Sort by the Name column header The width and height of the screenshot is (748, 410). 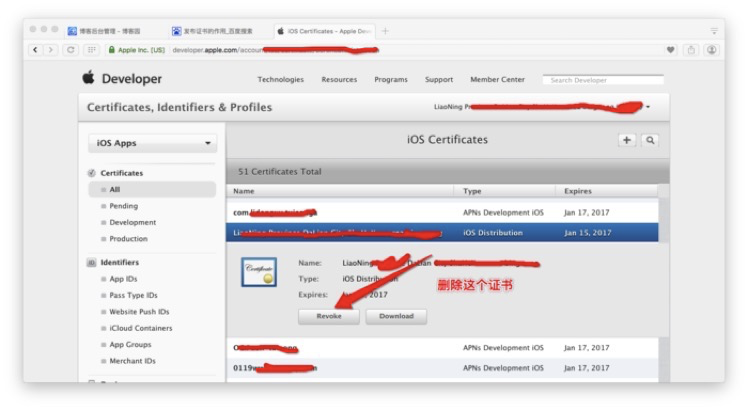click(x=340, y=191)
